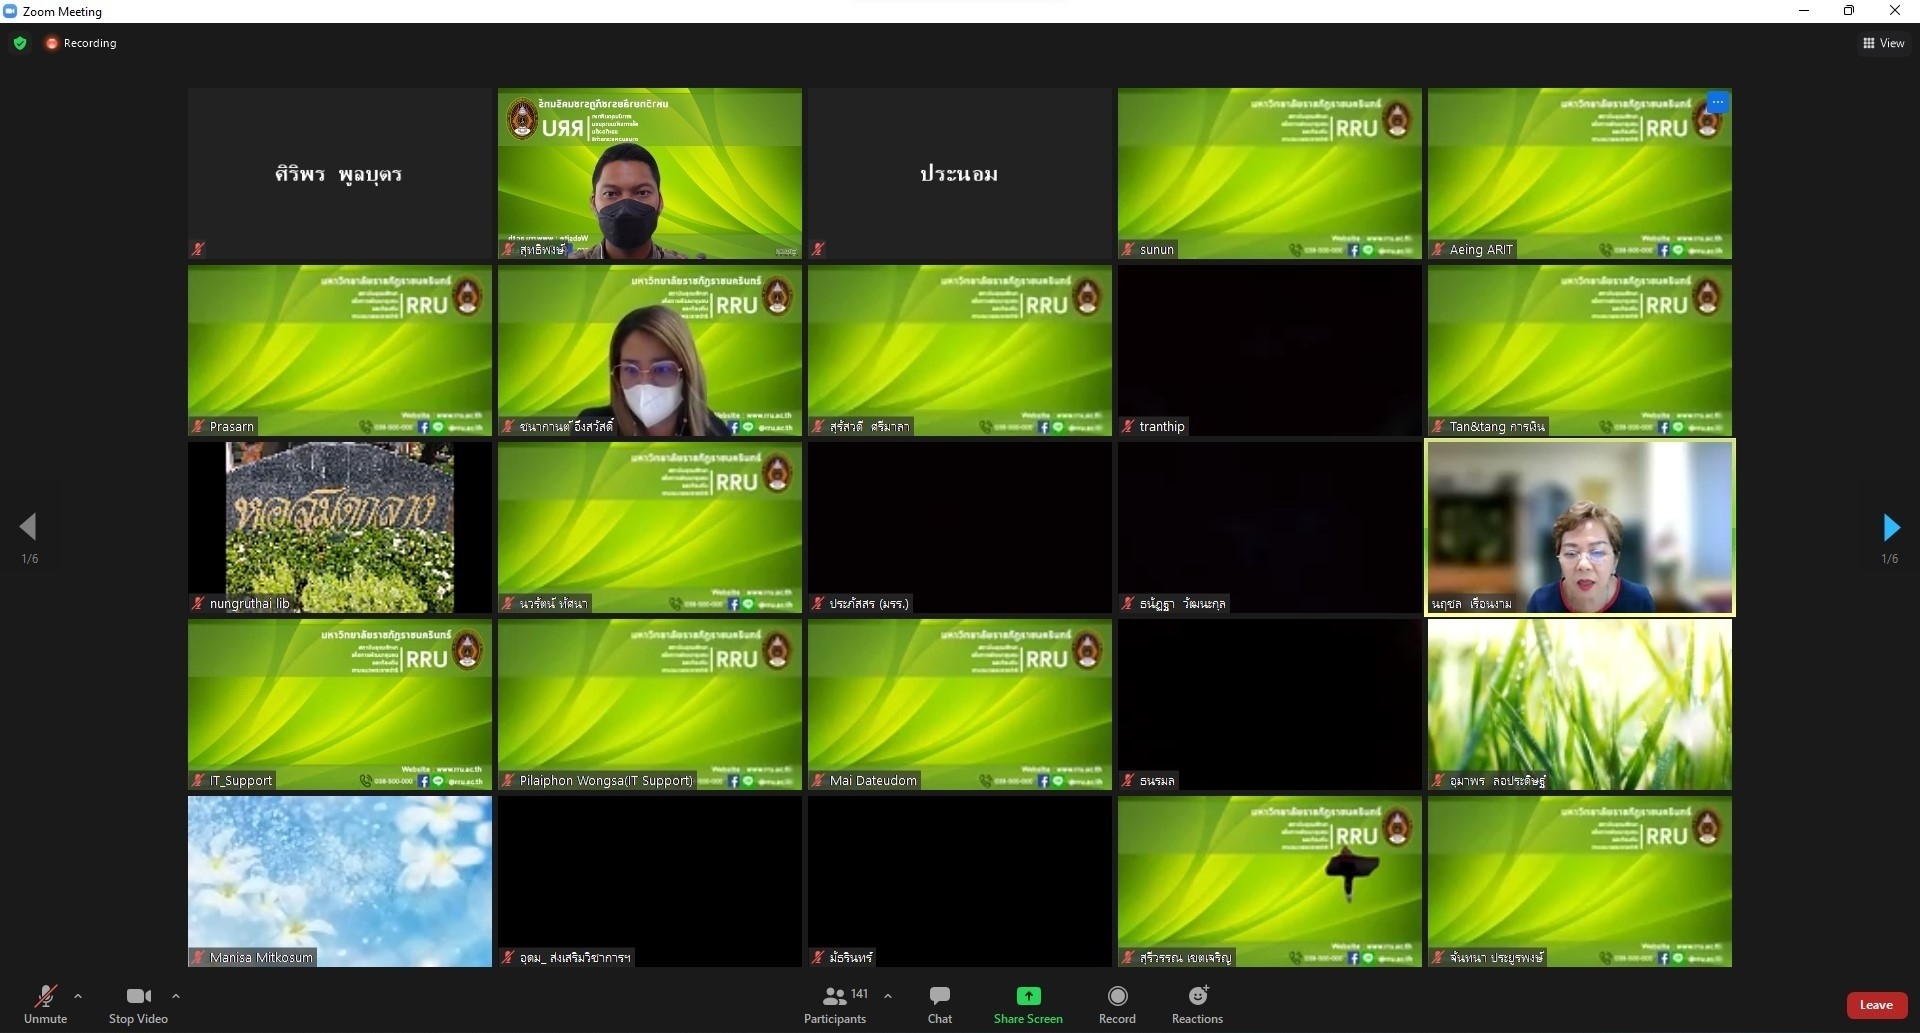This screenshot has height=1033, width=1920.
Task: Select the Mai Dateudom participant tile
Action: coord(960,705)
